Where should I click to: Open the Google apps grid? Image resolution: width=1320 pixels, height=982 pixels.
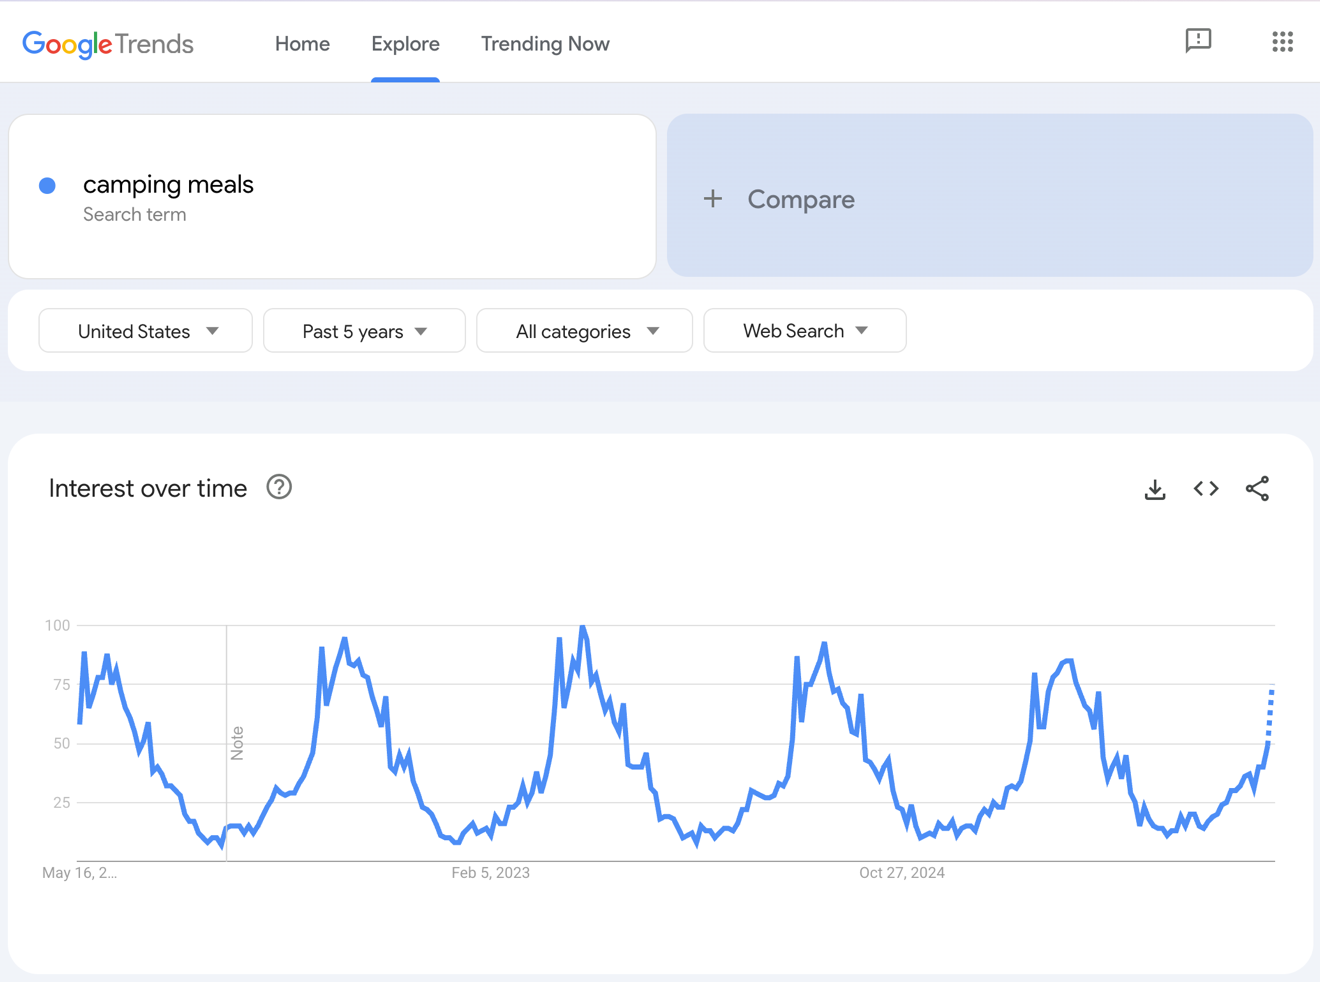(1282, 41)
